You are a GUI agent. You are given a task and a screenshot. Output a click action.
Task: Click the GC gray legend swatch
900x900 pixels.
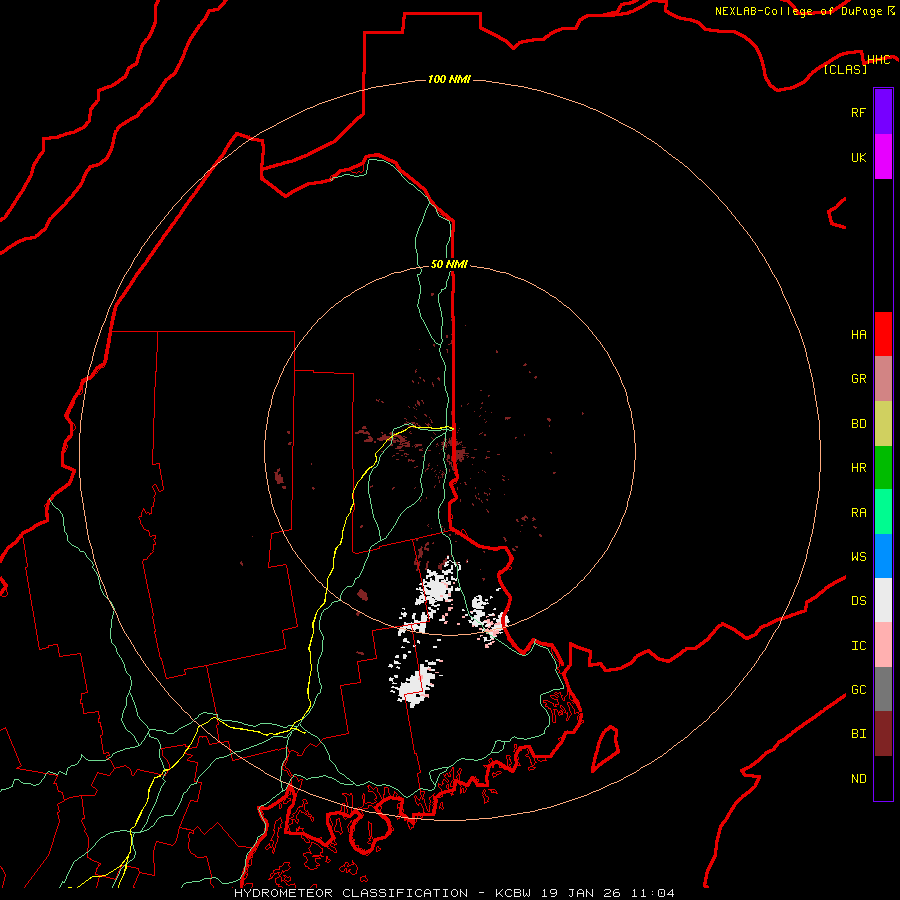coord(883,689)
